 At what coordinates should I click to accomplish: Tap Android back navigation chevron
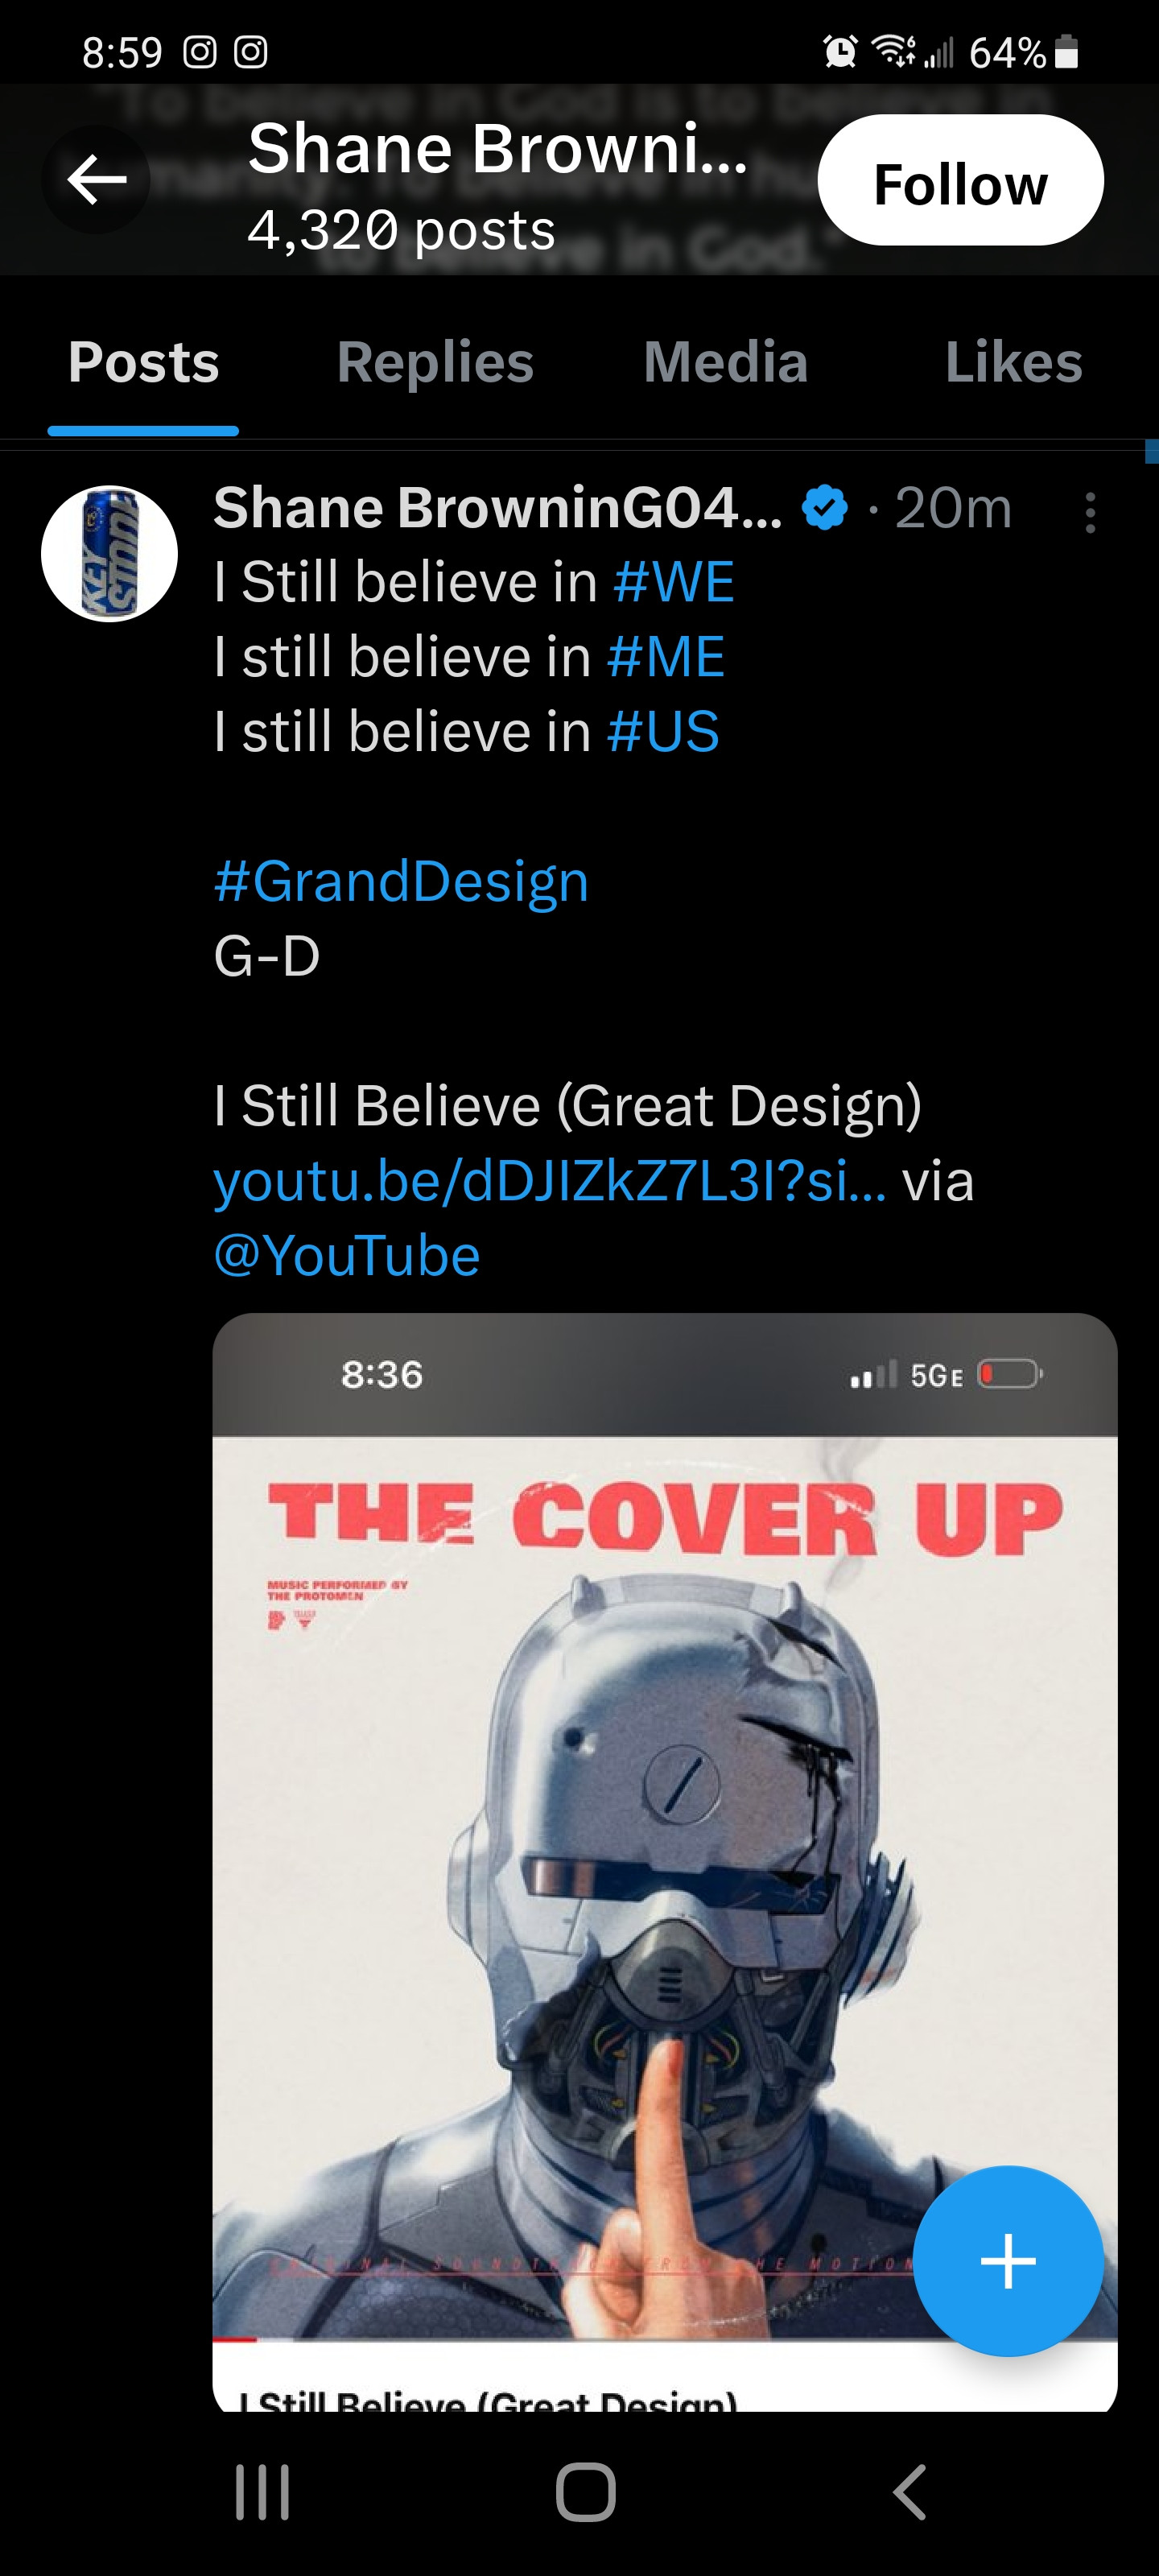[x=909, y=2492]
